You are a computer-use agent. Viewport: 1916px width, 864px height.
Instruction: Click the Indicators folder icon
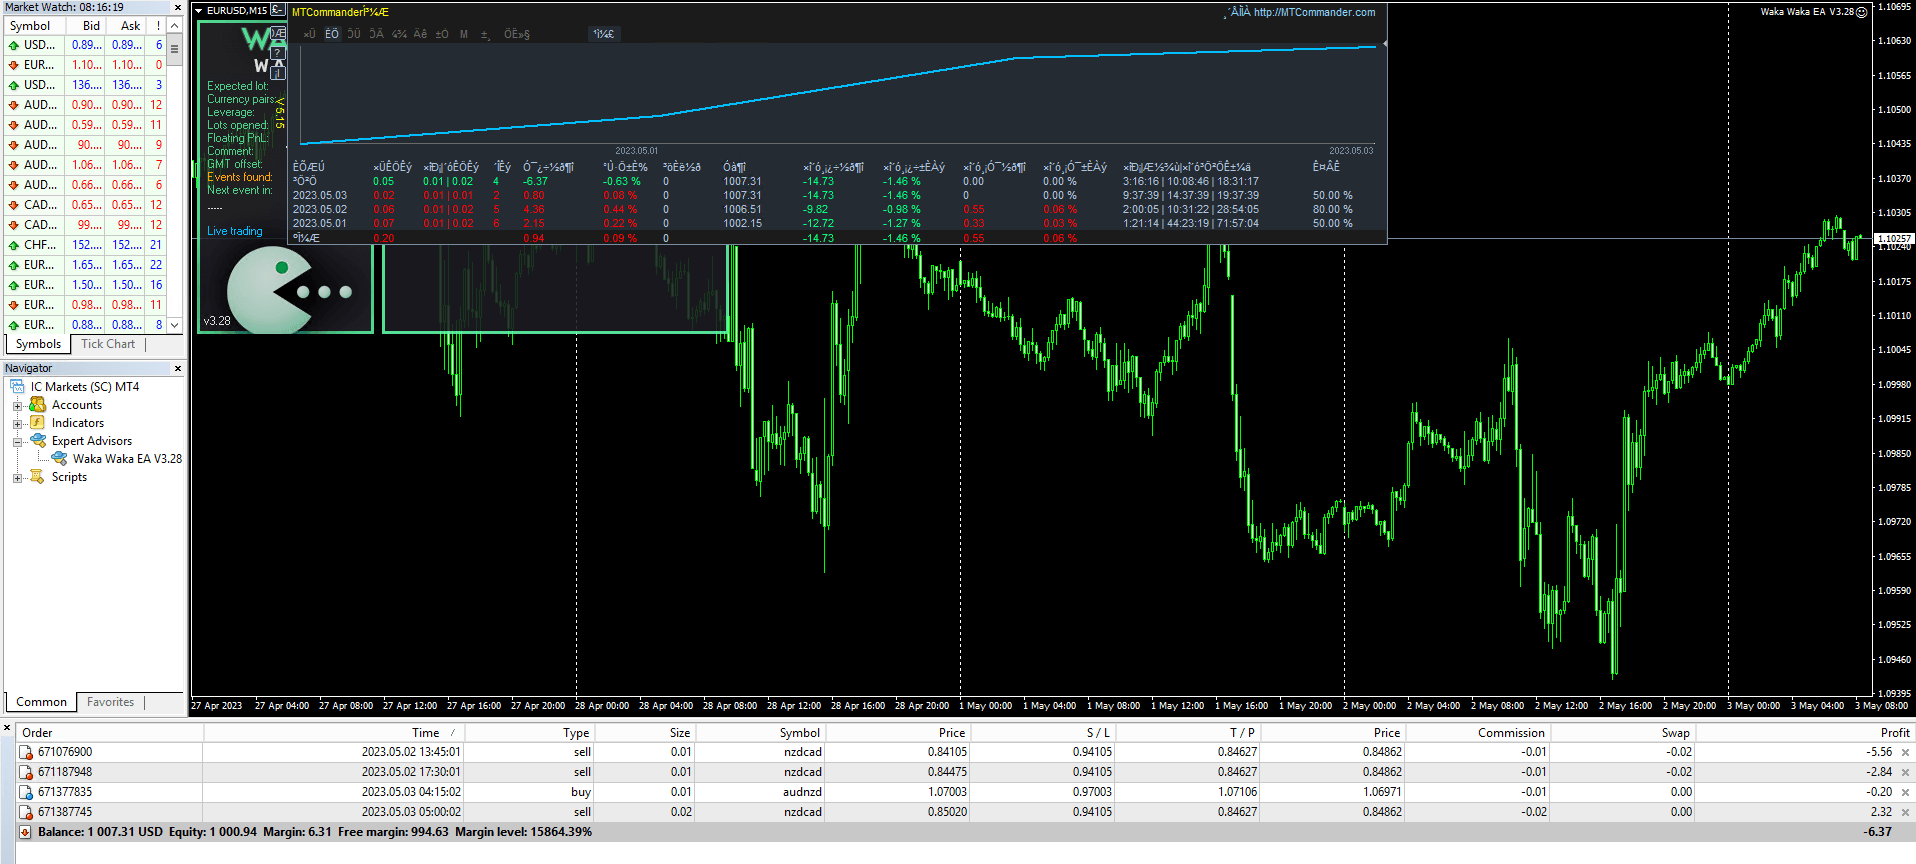click(x=38, y=423)
